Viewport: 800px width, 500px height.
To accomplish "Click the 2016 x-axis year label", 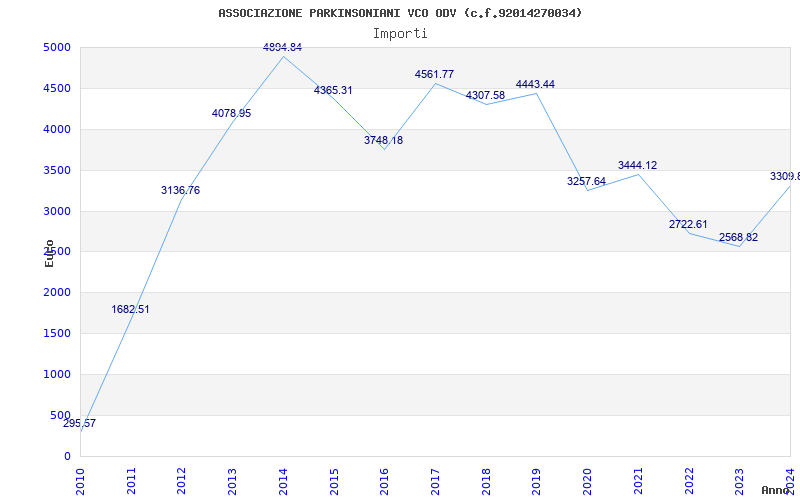I will pyautogui.click(x=385, y=481).
